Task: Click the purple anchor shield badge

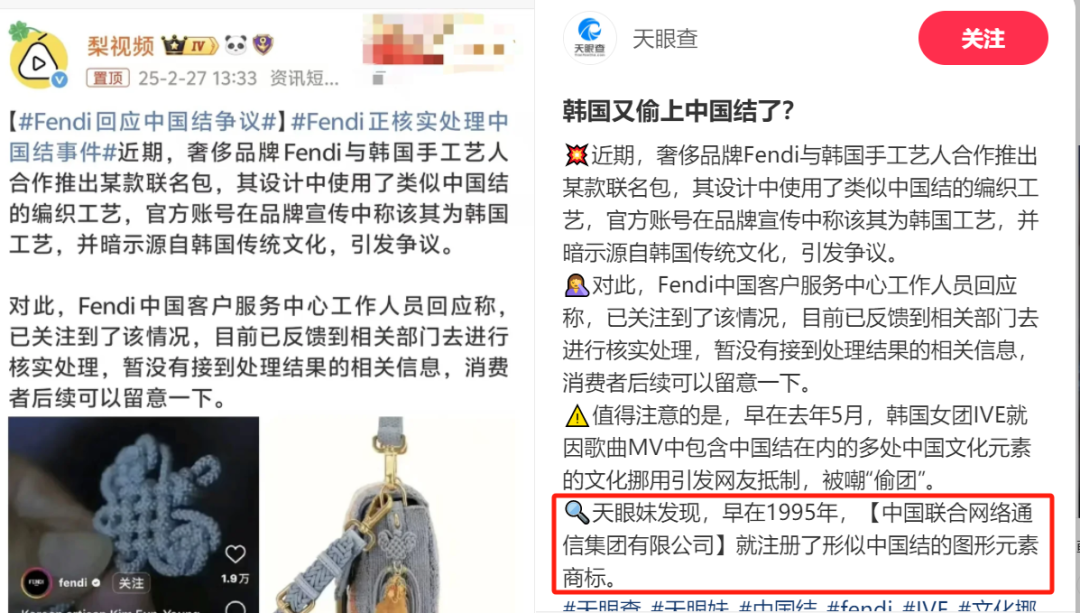Action: [262, 45]
